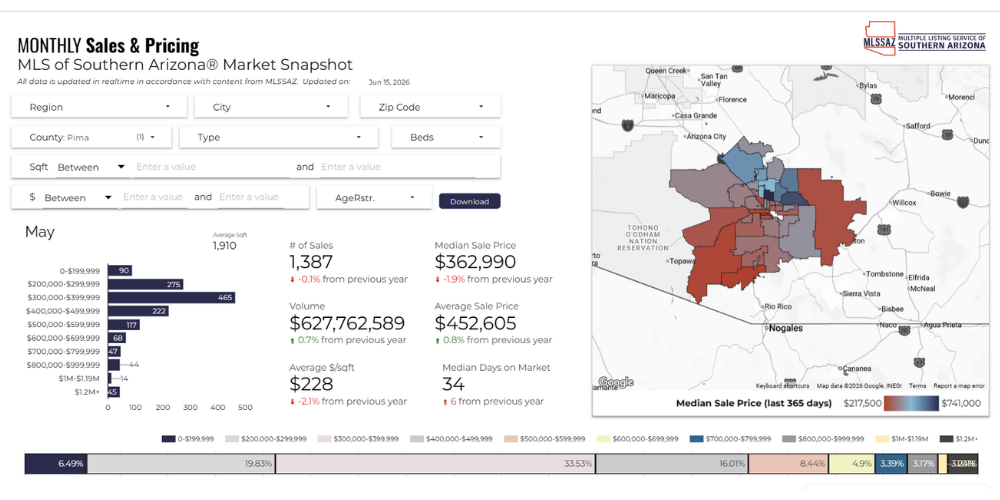The image size is (1000, 500).
Task: Open the Beds filter dropdown
Action: [446, 137]
